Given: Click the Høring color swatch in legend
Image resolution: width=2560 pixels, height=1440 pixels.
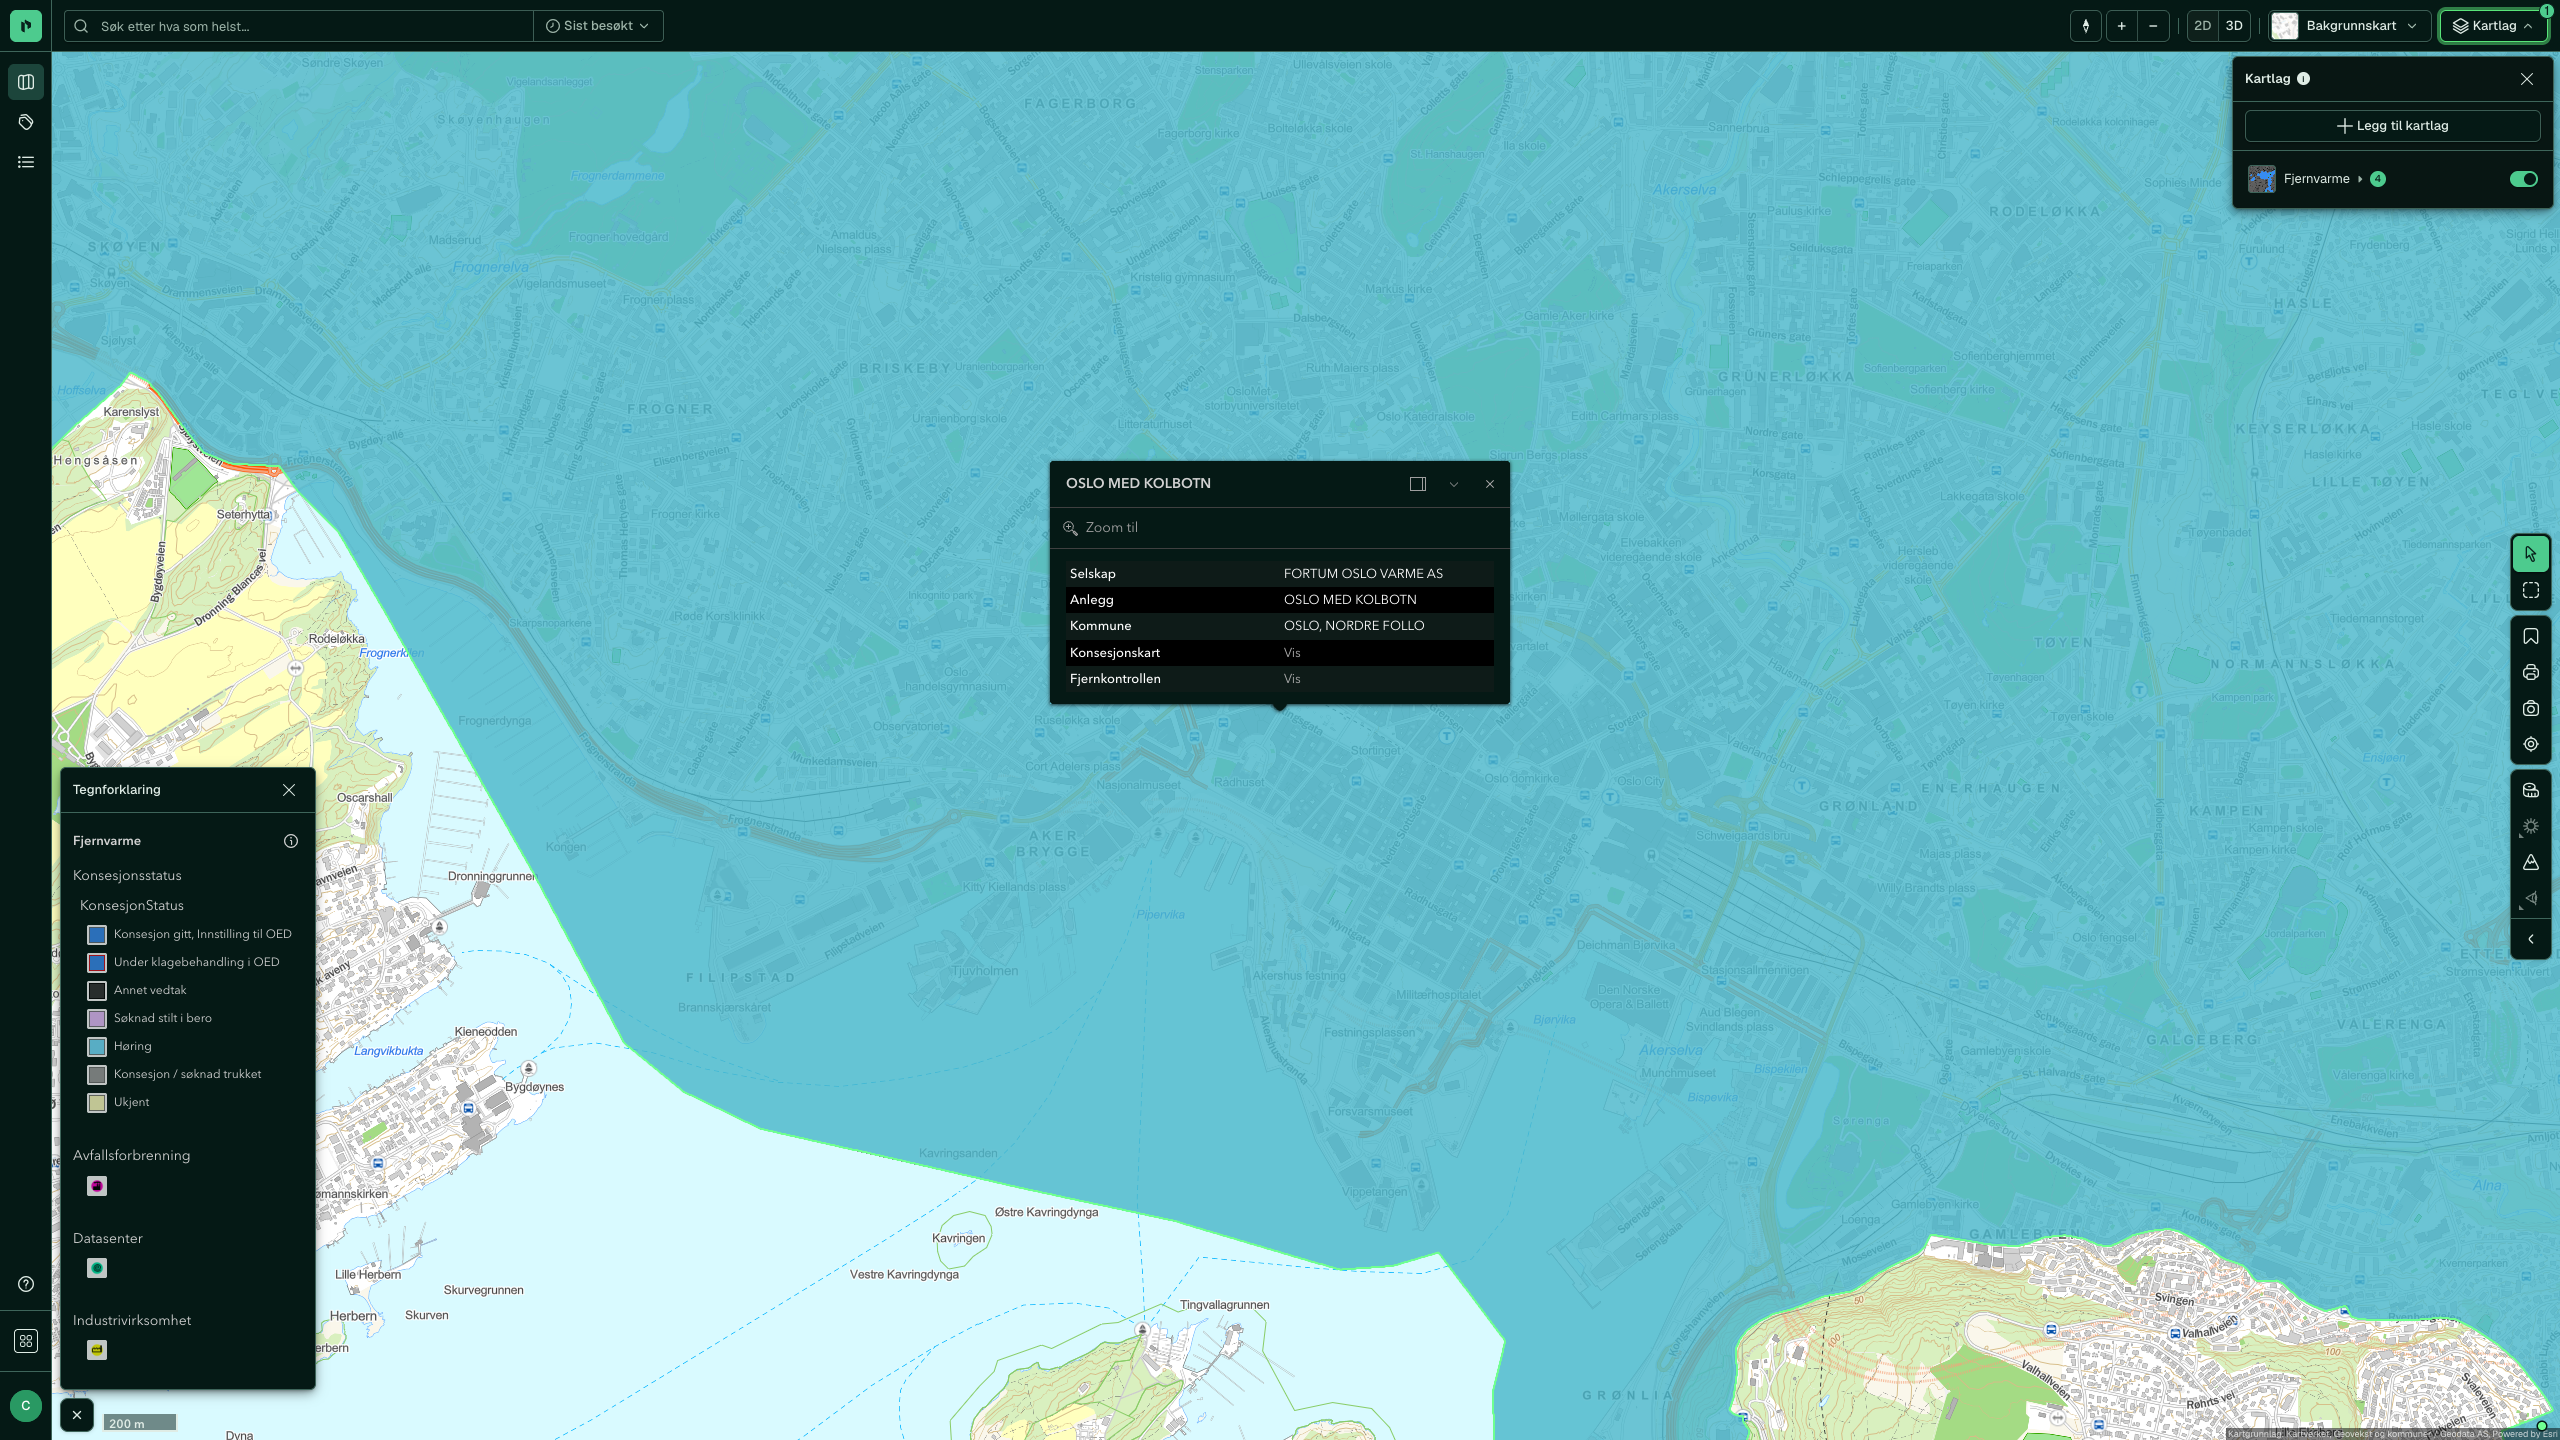Looking at the screenshot, I should 97,1047.
